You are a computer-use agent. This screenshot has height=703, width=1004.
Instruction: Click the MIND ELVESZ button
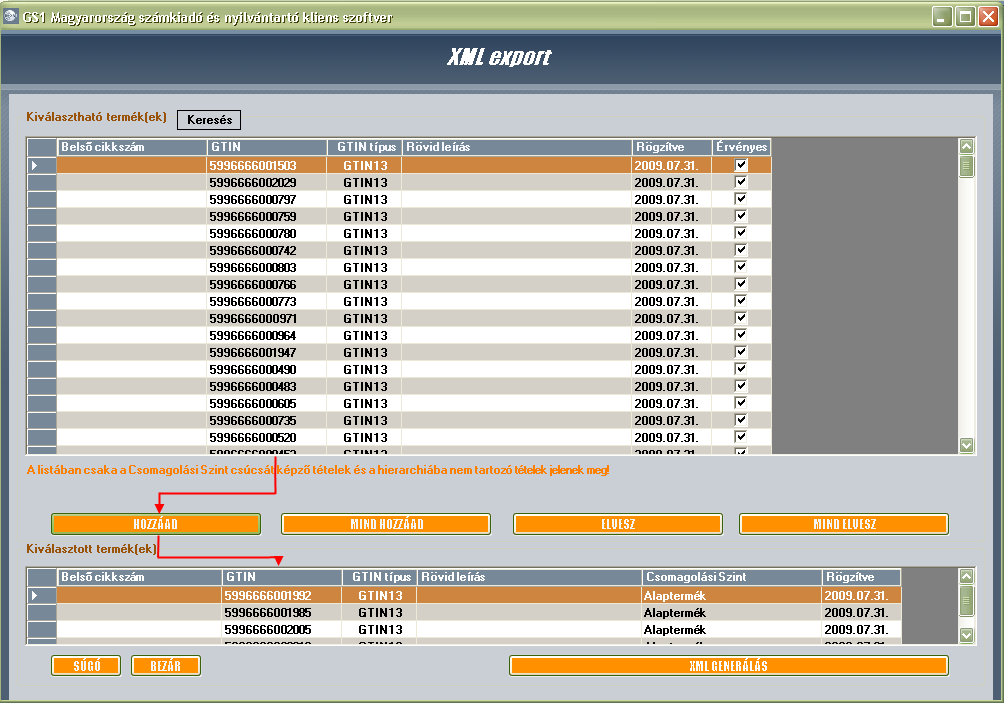[x=844, y=524]
